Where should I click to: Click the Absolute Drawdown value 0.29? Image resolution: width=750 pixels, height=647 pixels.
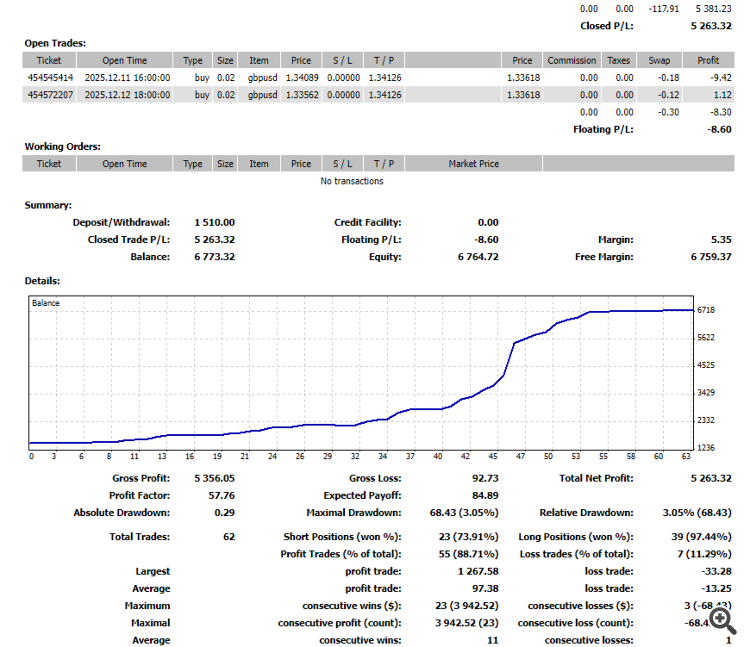[224, 513]
